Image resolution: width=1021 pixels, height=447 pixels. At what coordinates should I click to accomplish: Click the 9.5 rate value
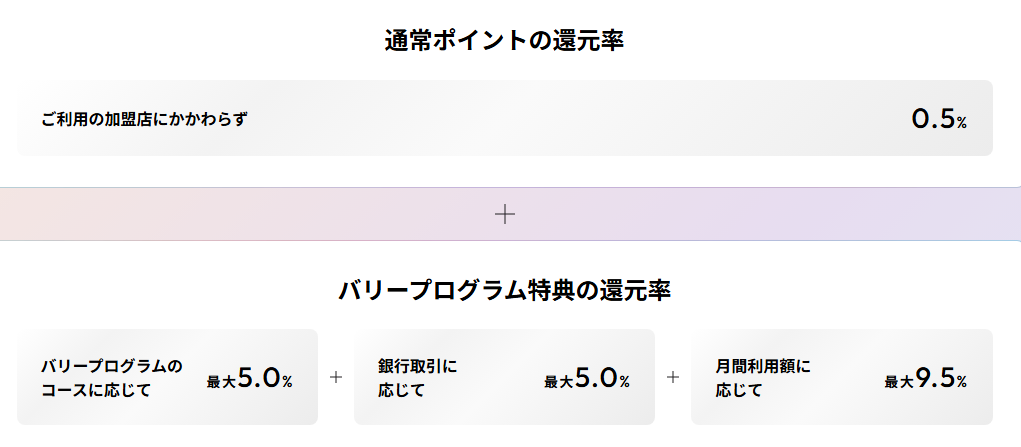934,379
